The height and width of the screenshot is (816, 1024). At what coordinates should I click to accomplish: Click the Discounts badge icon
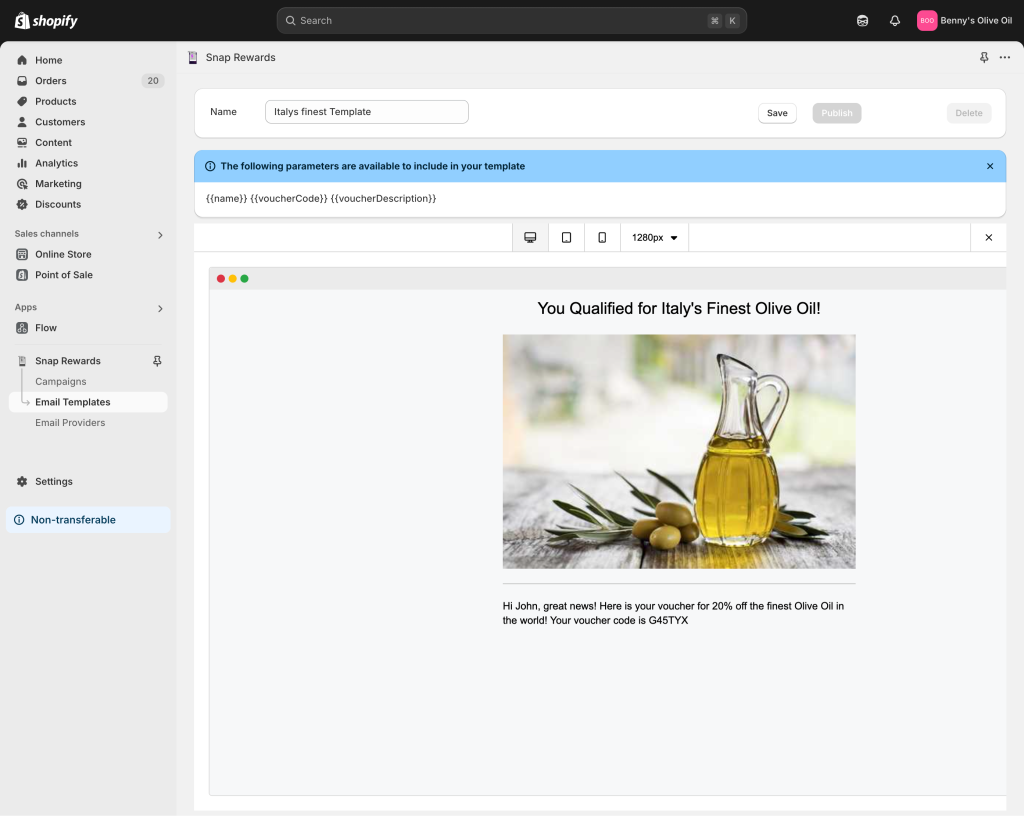[22, 204]
